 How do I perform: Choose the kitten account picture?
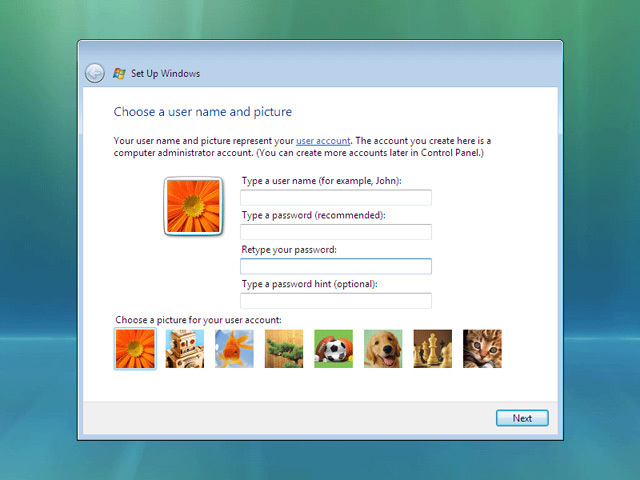482,349
